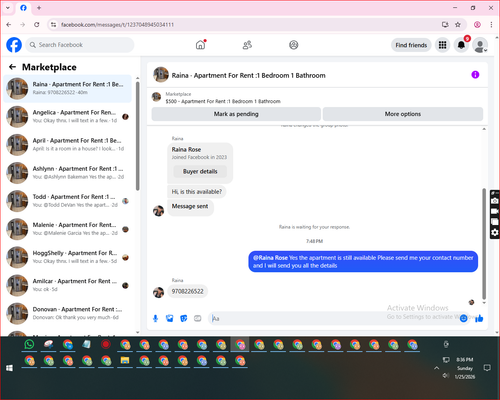Open the Windows Start menu
This screenshot has height=400, width=500.
(x=9, y=368)
